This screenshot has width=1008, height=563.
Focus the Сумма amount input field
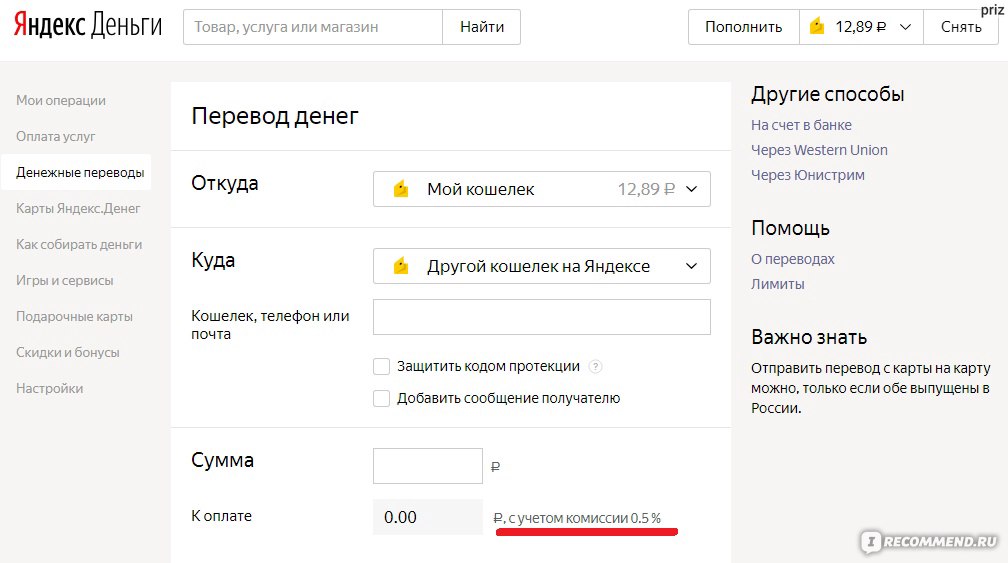coord(428,466)
